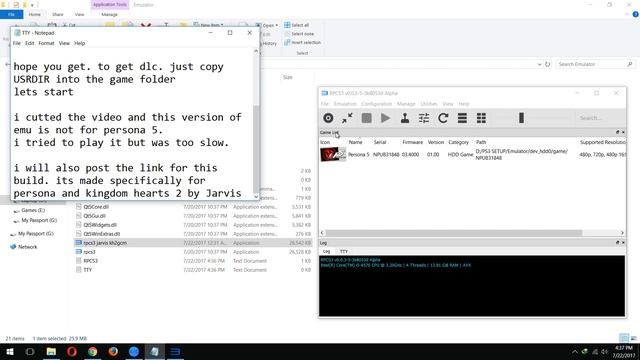Screen dimensions: 640x360
Task: Open File Explorer taskbar icon
Action: [51, 351]
